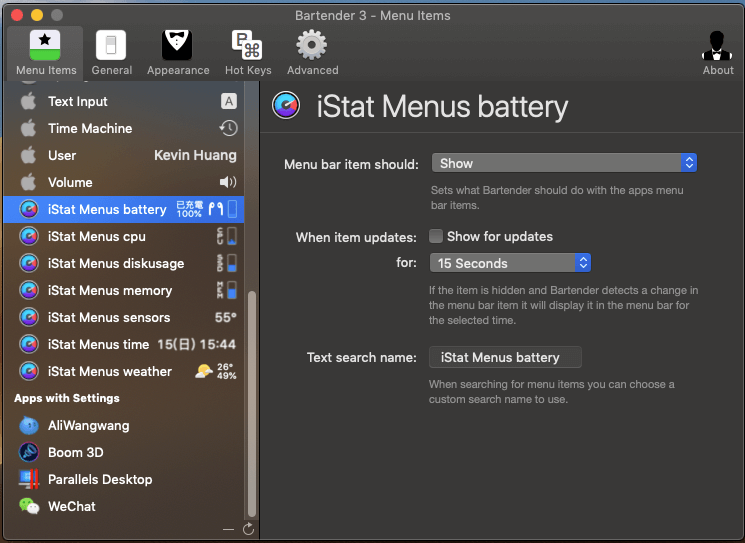Screen dimensions: 745x543
Task: Select iStat Menus cpu item
Action: coord(124,236)
